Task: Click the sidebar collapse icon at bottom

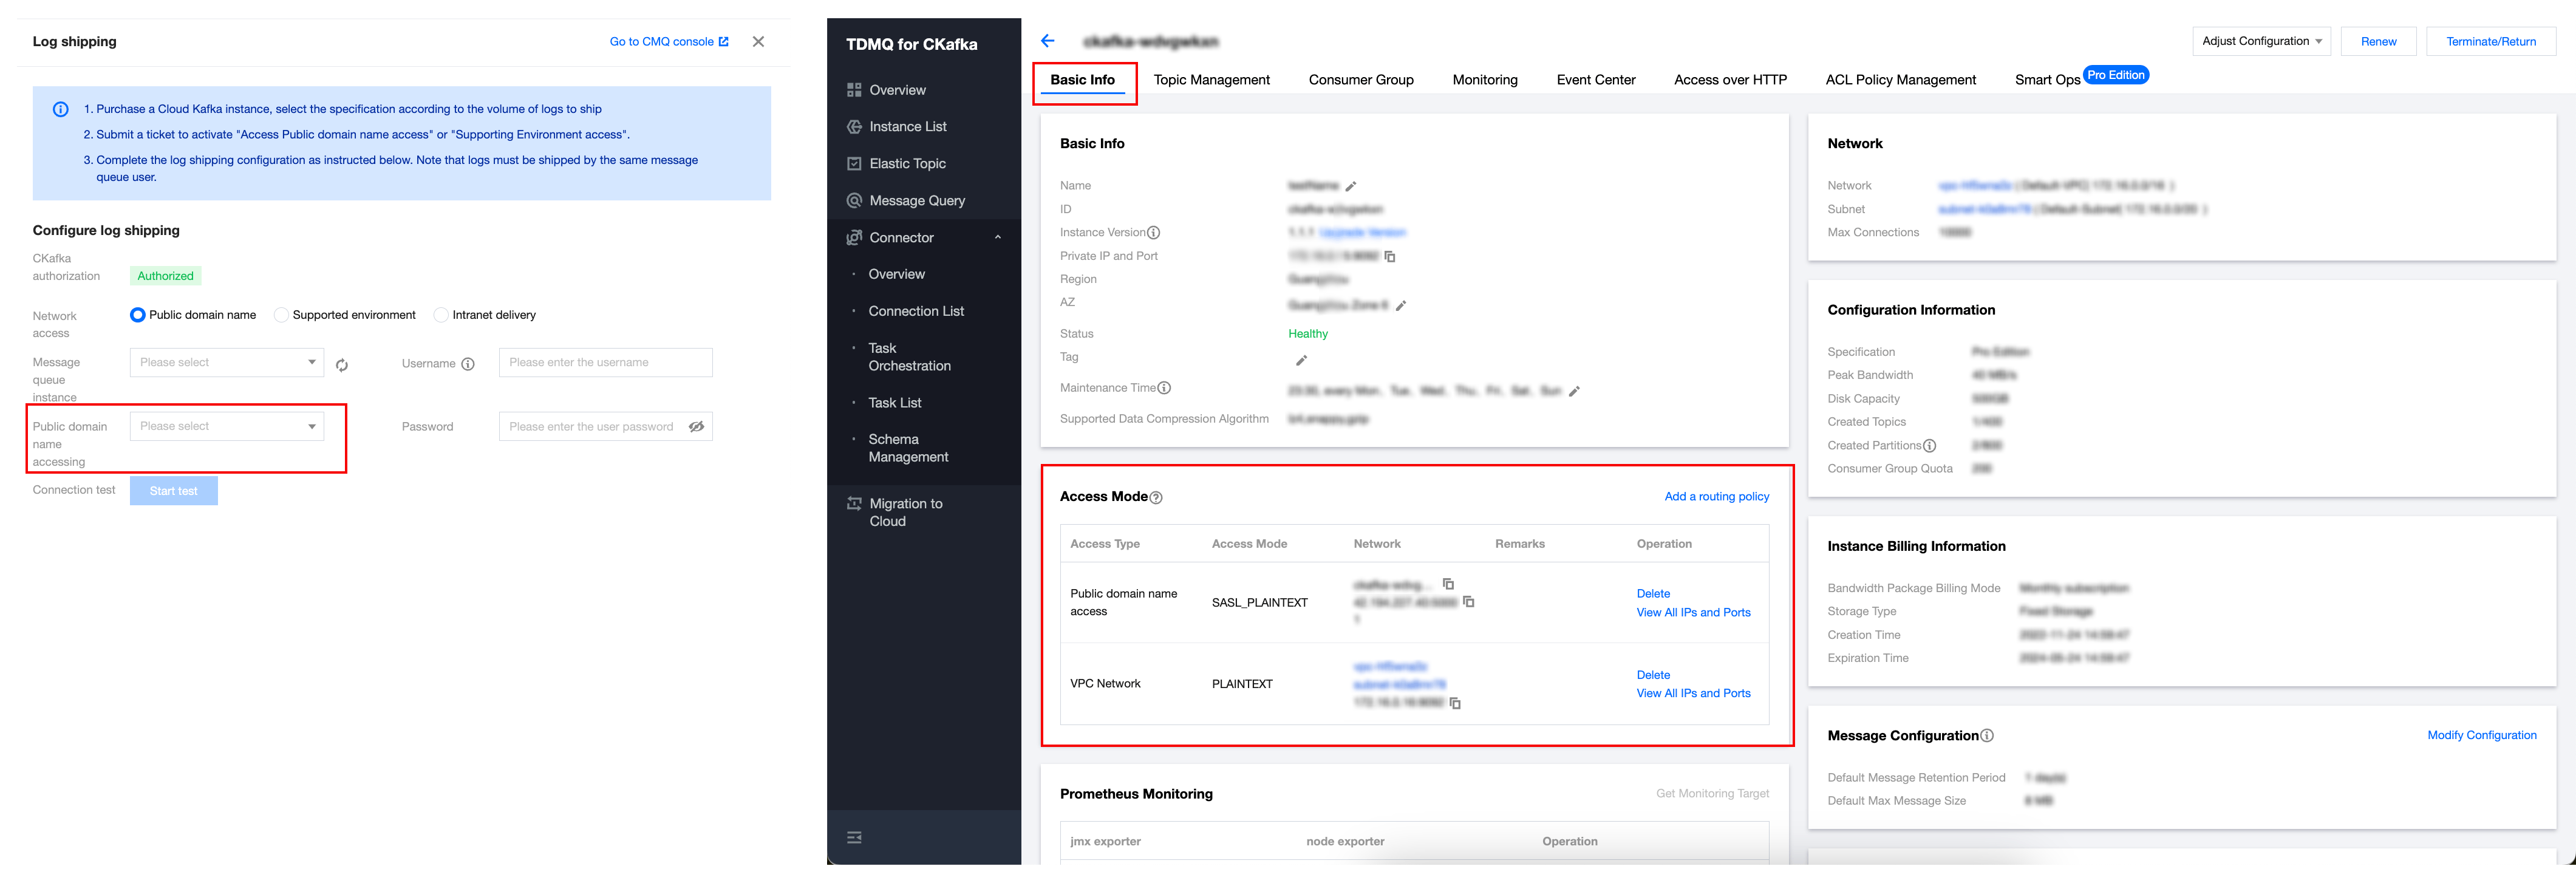Action: click(x=854, y=838)
